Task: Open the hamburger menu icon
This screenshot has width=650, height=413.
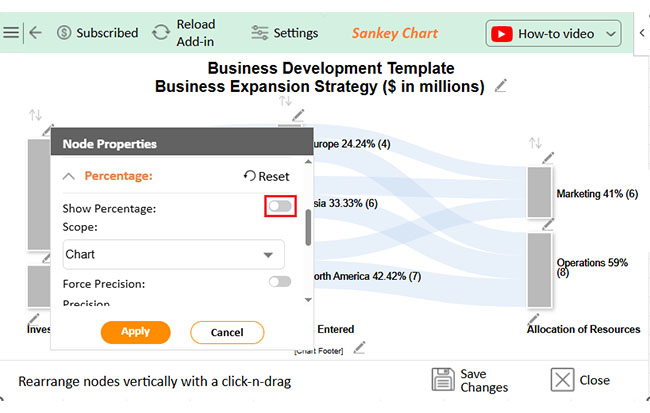Action: 11,33
